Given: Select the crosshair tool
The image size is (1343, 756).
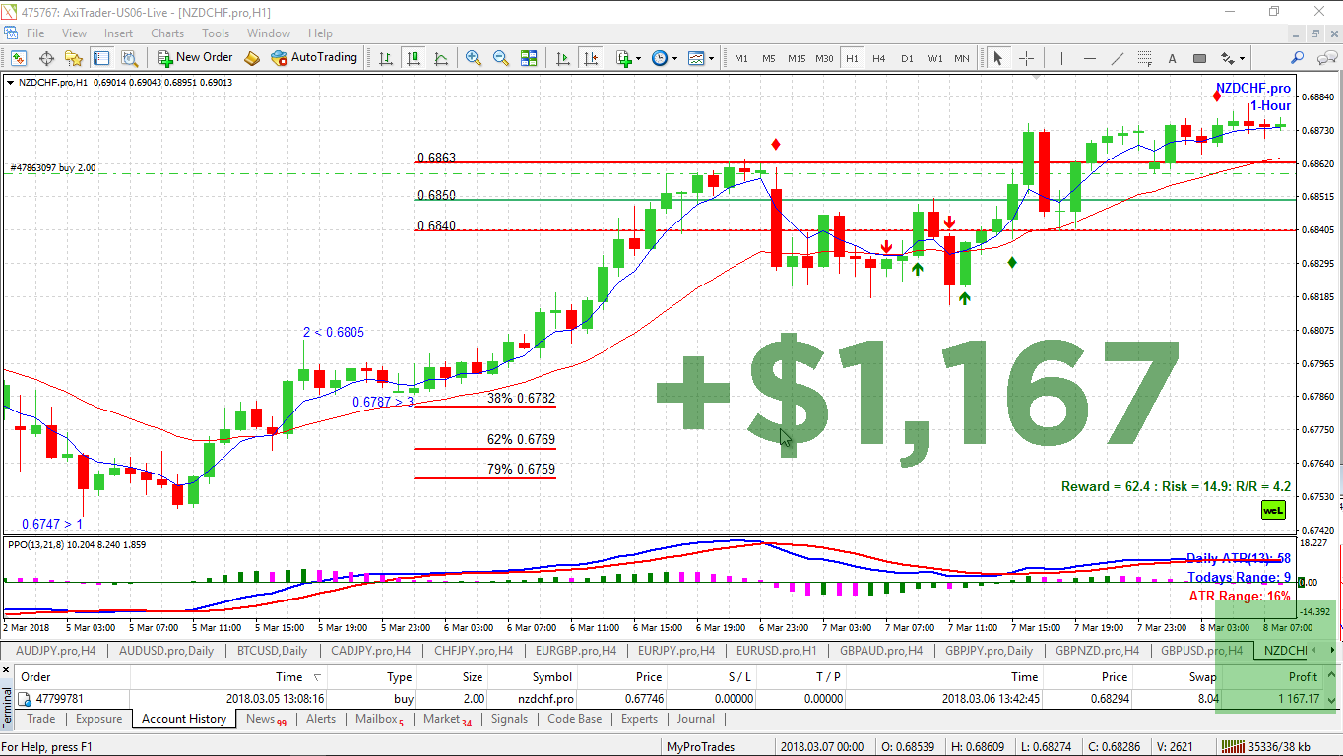Looking at the screenshot, I should click(x=1026, y=58).
